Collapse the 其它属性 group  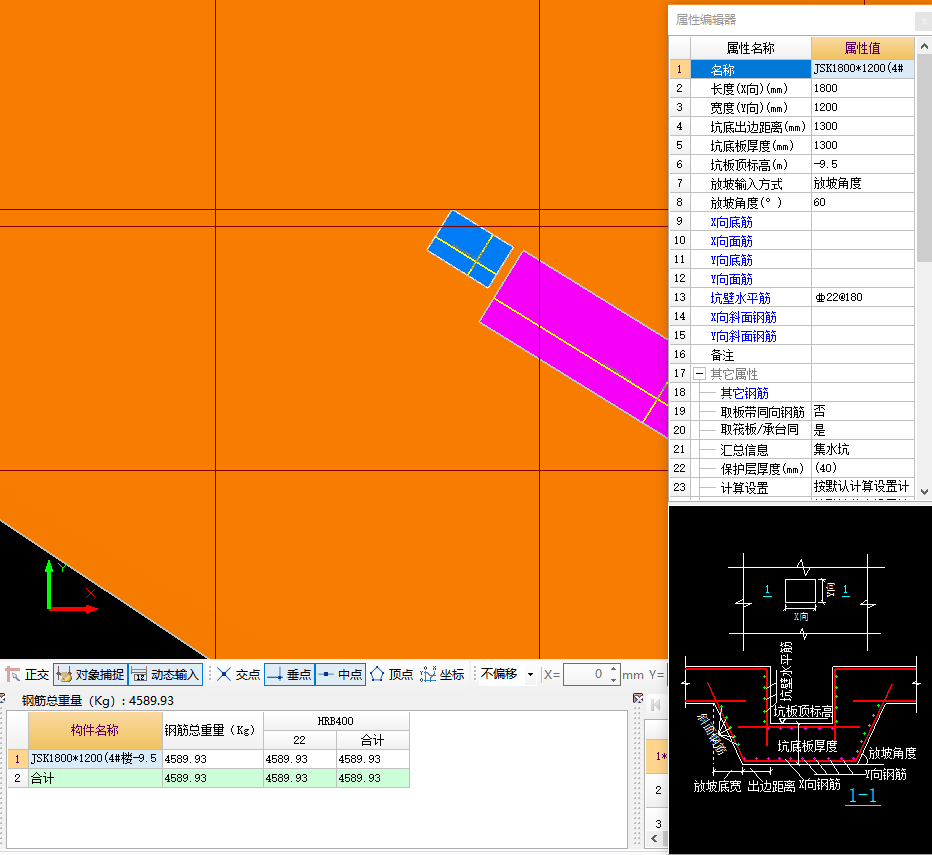coord(700,374)
